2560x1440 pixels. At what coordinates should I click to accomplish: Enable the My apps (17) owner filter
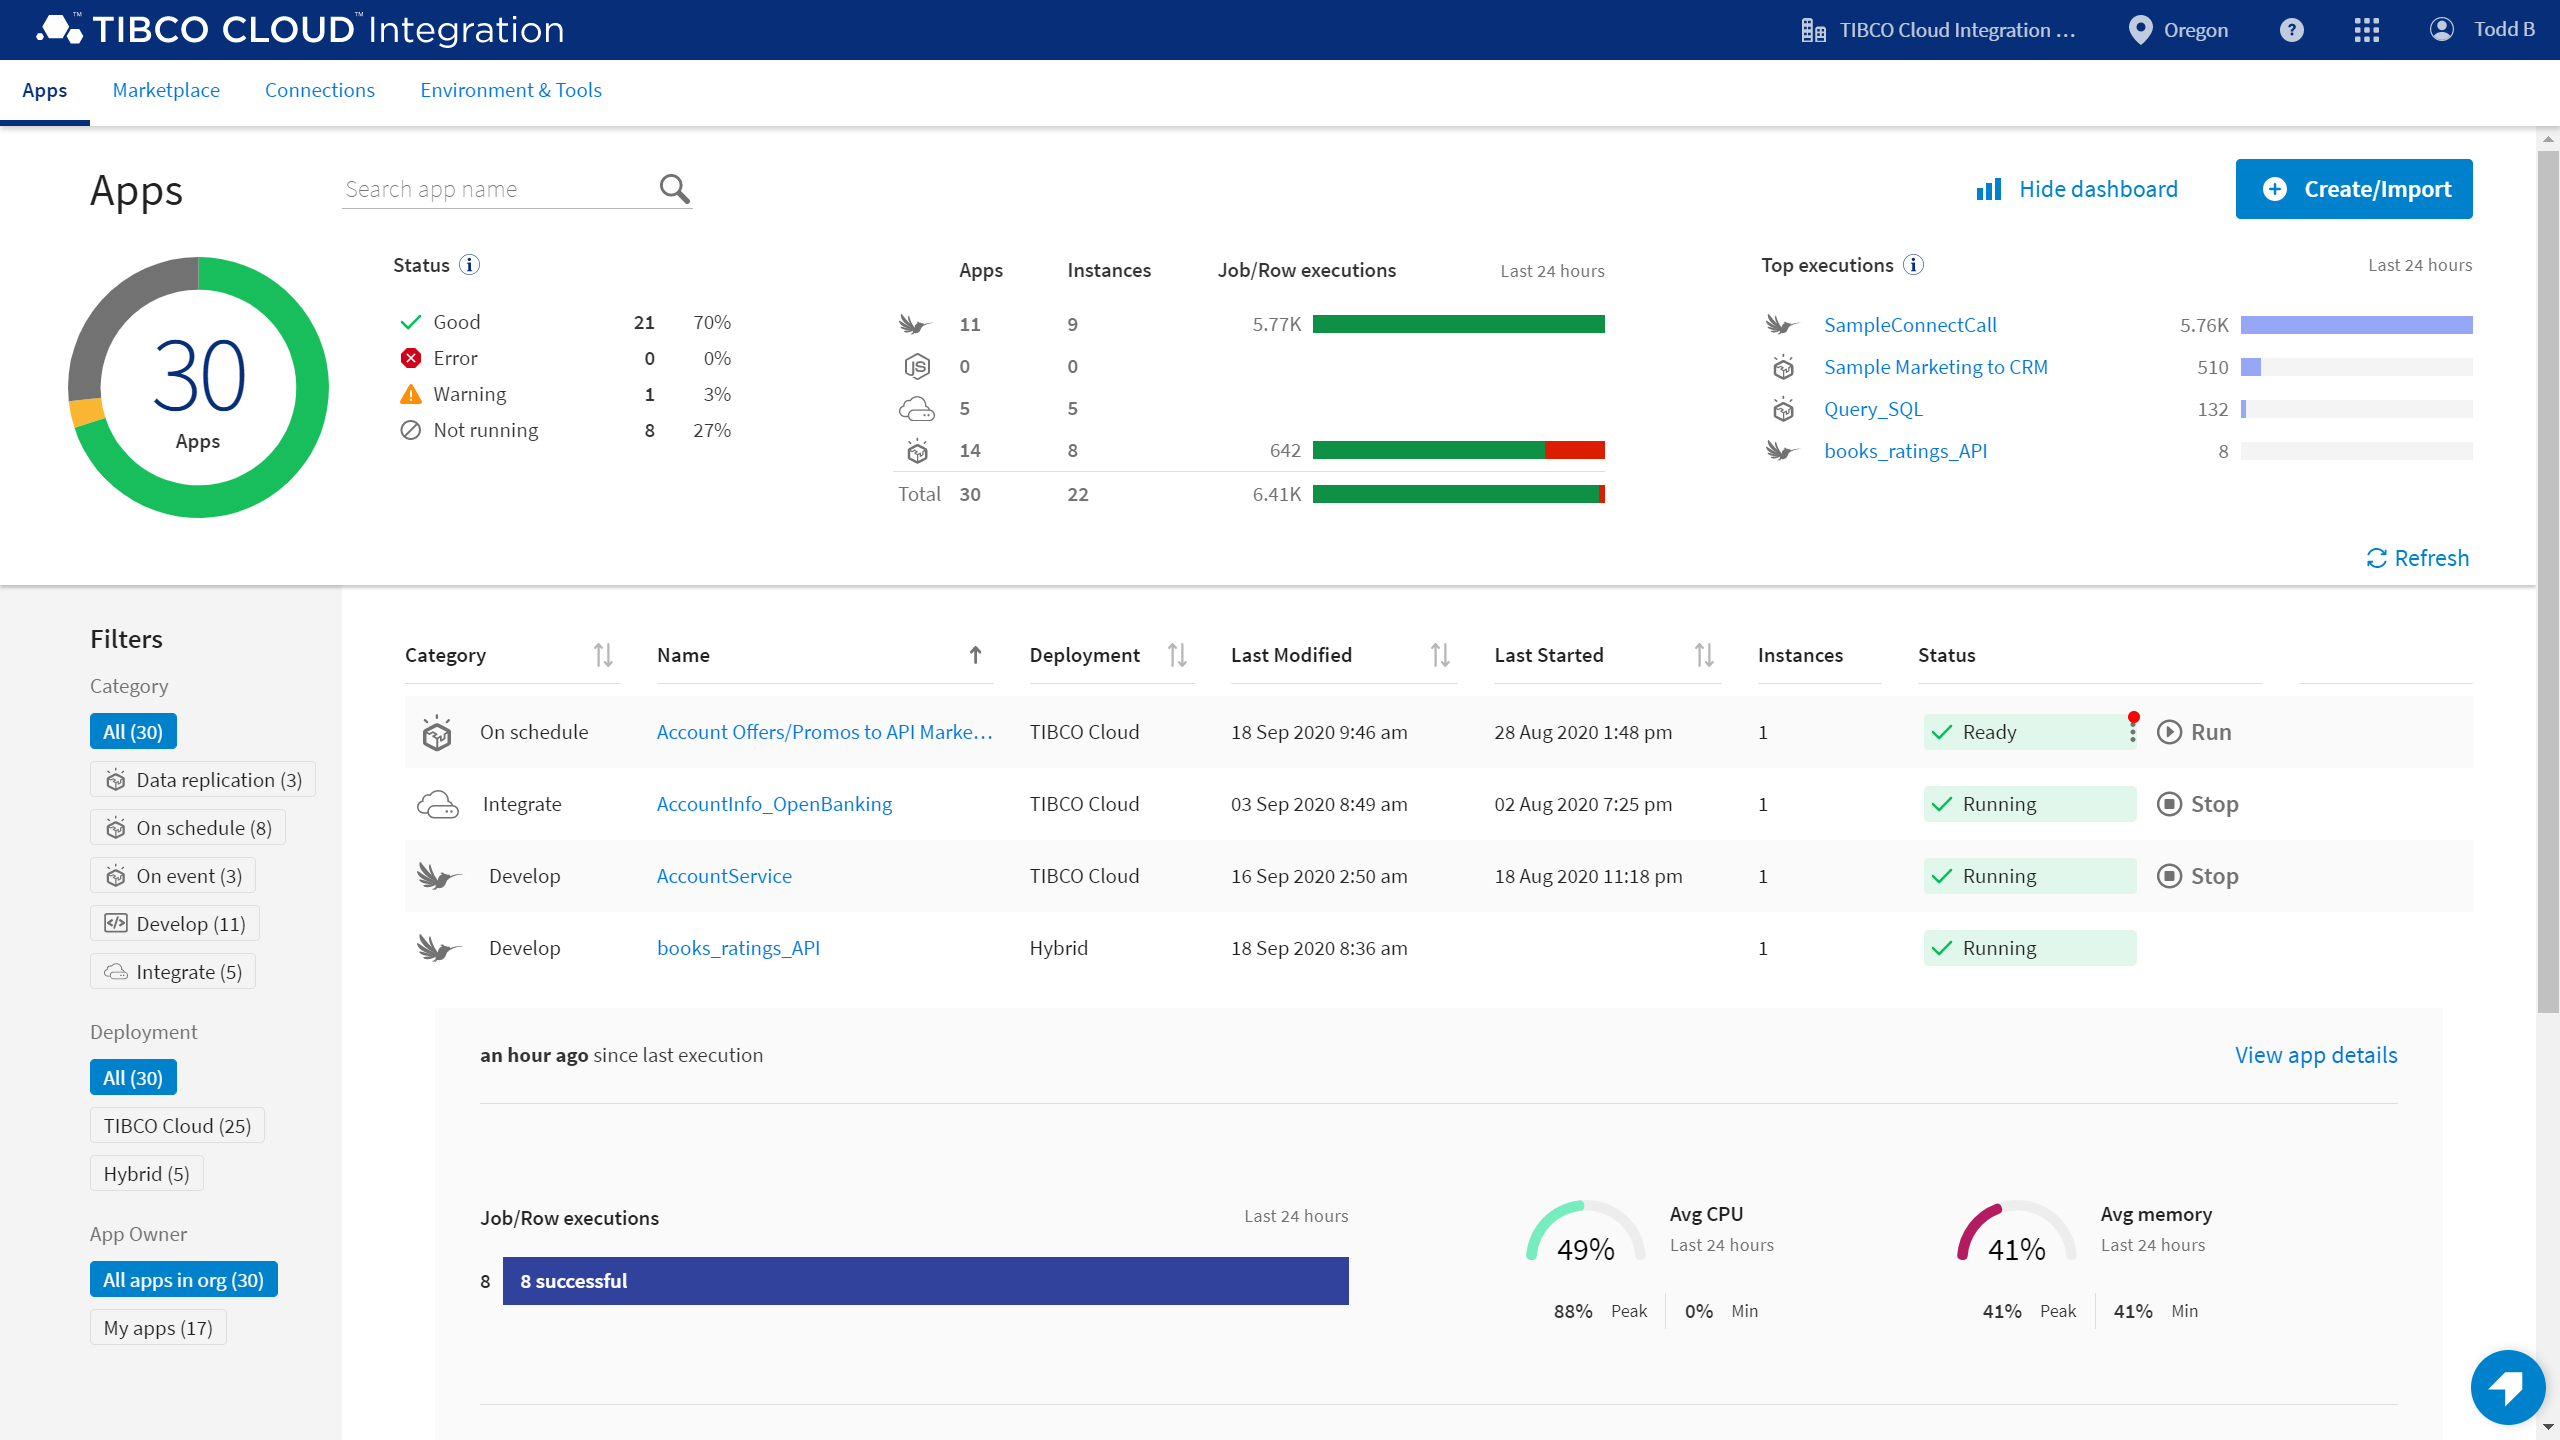pyautogui.click(x=157, y=1327)
